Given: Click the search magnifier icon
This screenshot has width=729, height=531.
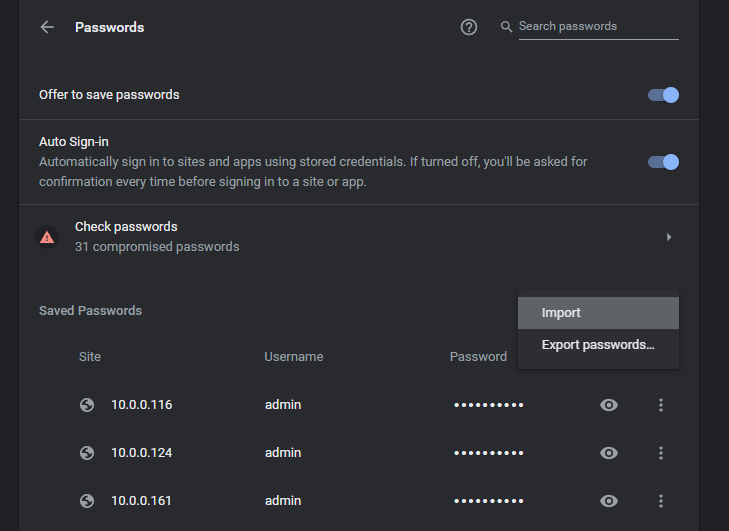Looking at the screenshot, I should click(x=506, y=27).
